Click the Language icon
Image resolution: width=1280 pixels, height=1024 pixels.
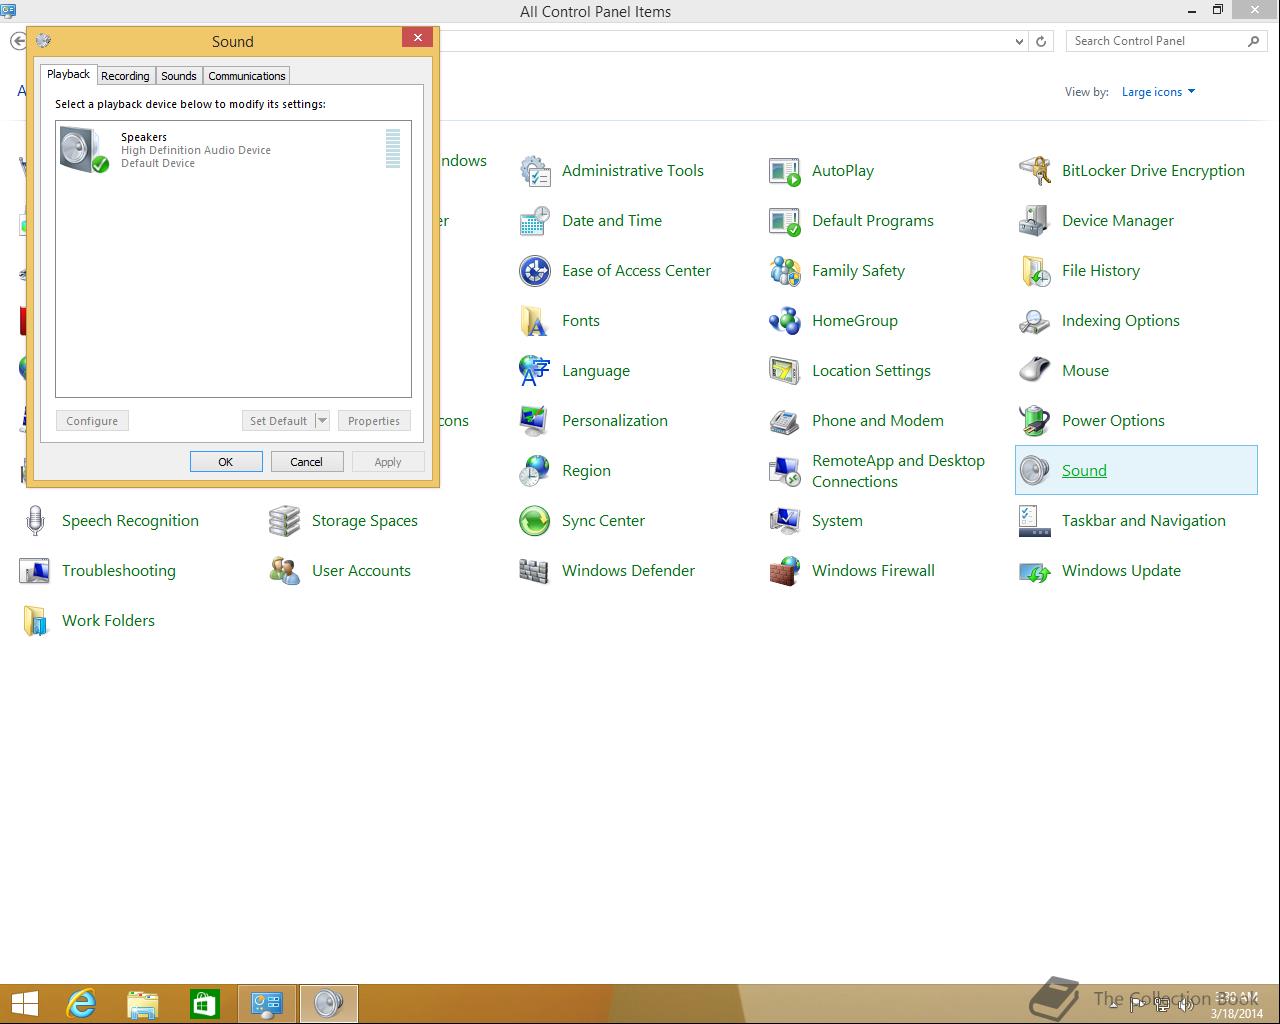[x=535, y=371]
